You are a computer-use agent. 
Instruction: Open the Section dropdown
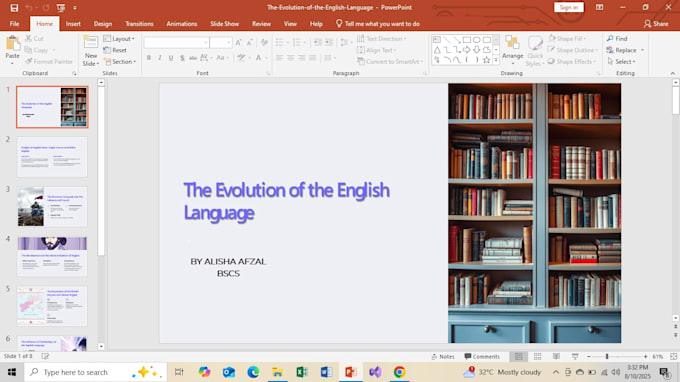coord(120,62)
